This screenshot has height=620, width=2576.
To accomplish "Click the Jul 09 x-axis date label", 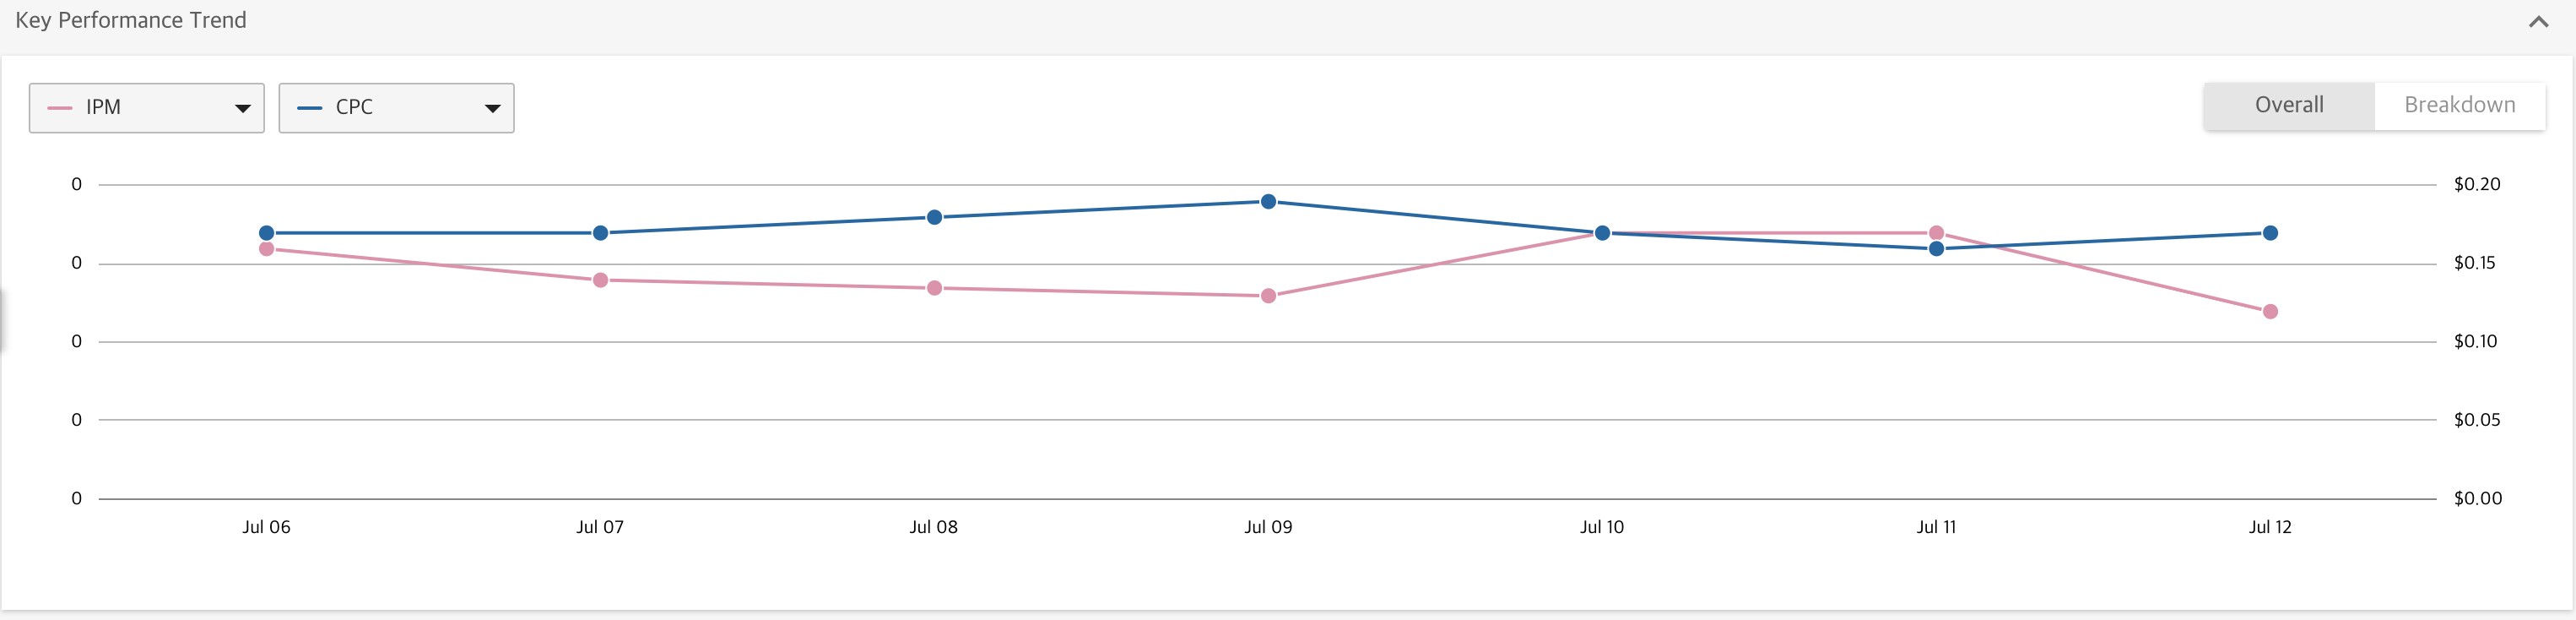I will pyautogui.click(x=1268, y=527).
